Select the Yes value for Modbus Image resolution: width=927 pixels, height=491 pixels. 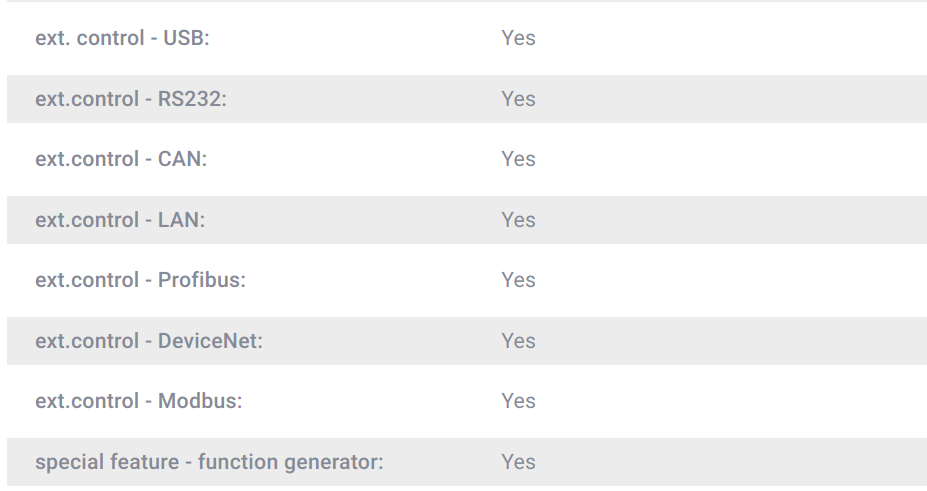[518, 401]
